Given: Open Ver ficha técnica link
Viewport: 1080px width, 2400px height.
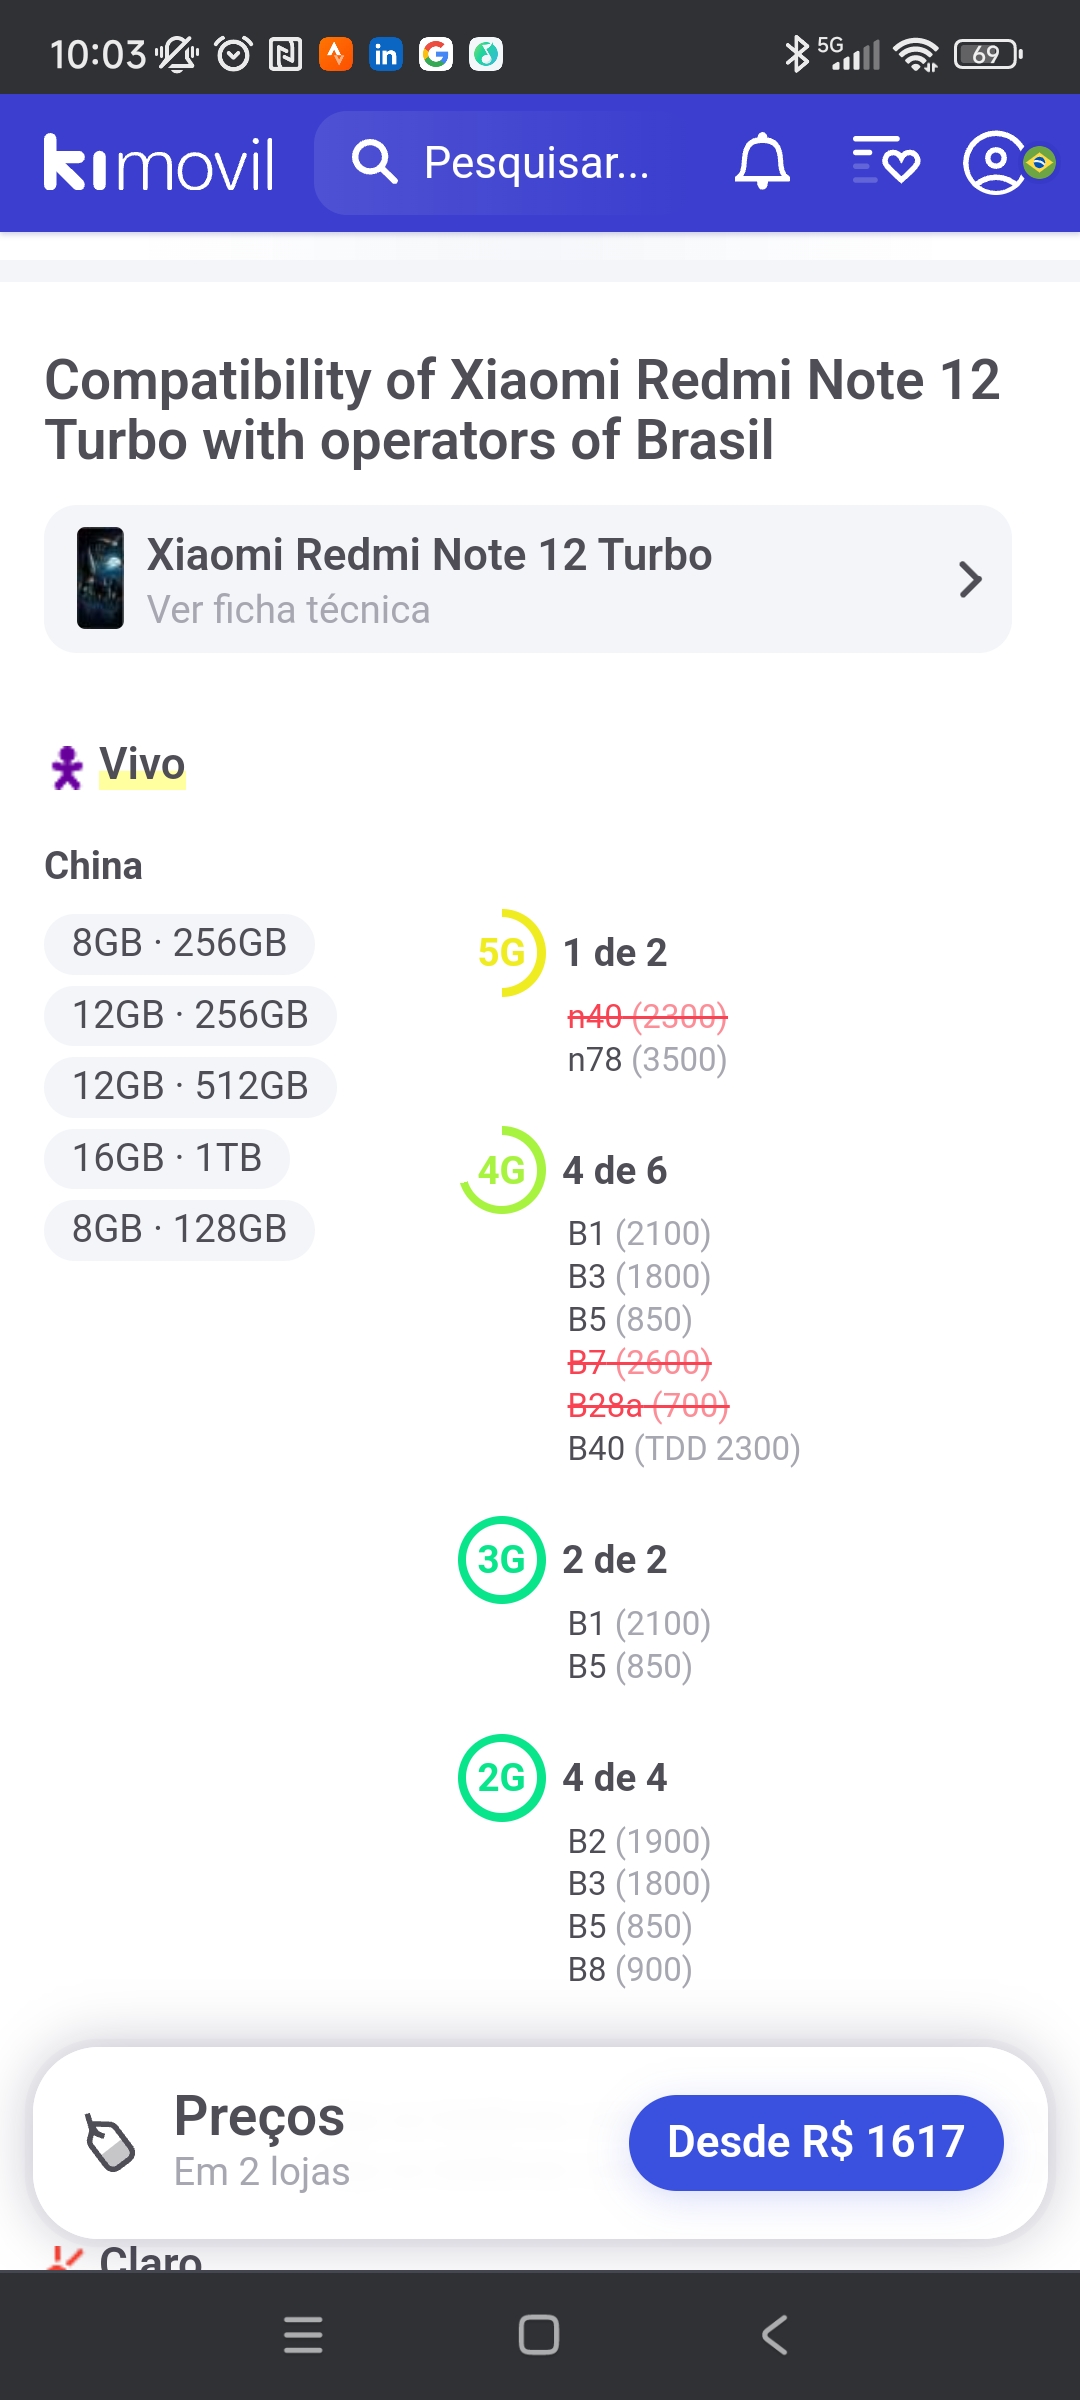Looking at the screenshot, I should coord(288,610).
